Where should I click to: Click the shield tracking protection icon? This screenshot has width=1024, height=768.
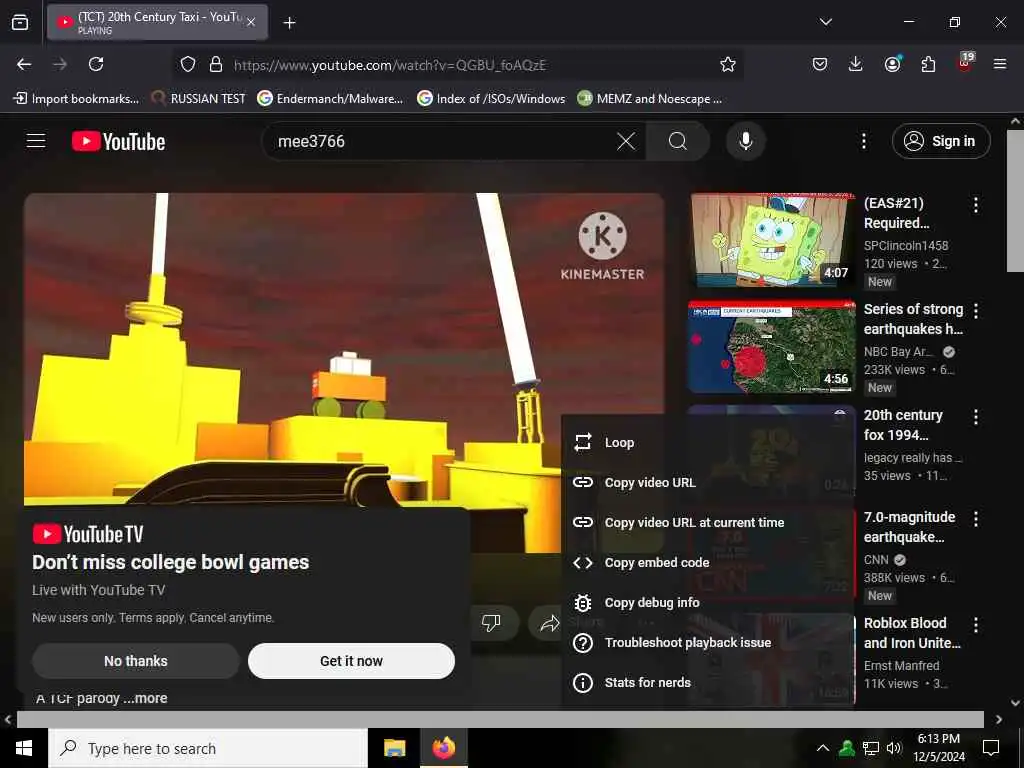point(188,64)
